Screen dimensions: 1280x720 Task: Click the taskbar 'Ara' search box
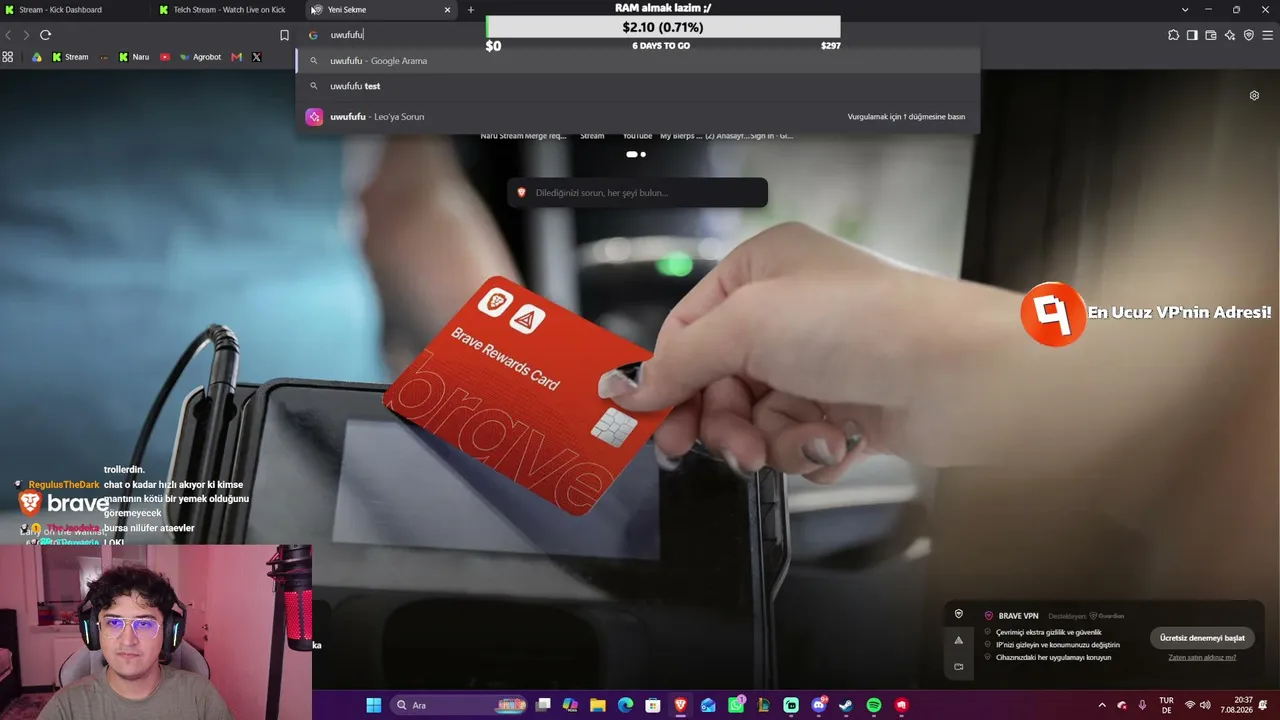[458, 705]
